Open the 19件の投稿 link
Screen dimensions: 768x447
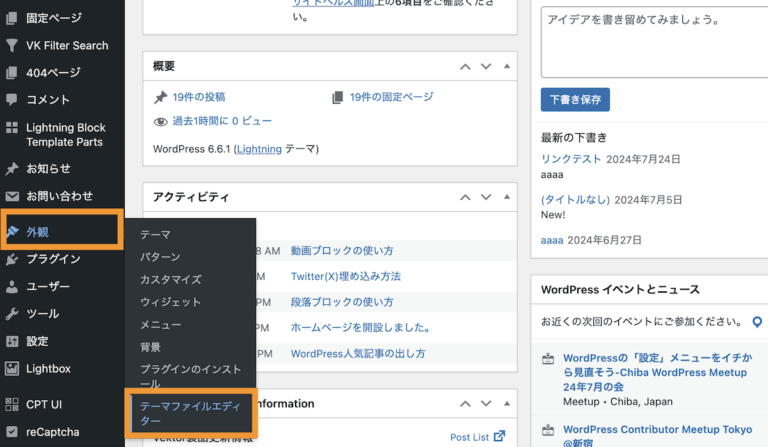[x=198, y=97]
